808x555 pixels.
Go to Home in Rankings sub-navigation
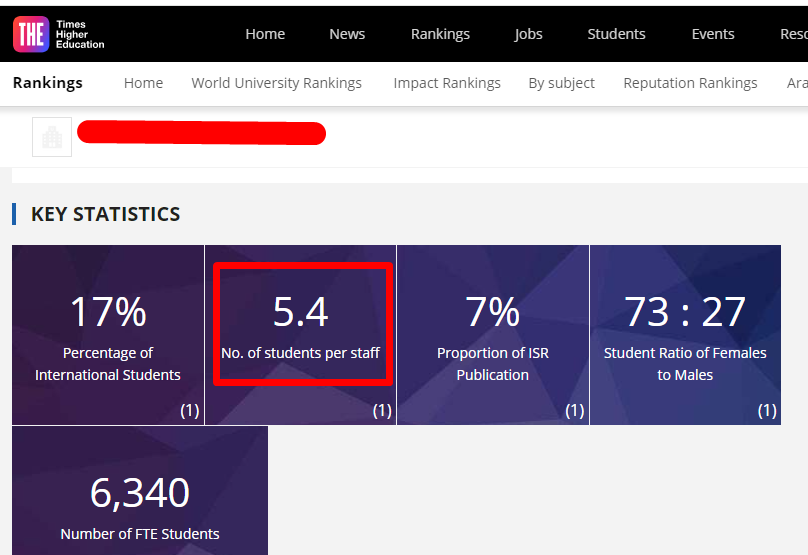143,83
